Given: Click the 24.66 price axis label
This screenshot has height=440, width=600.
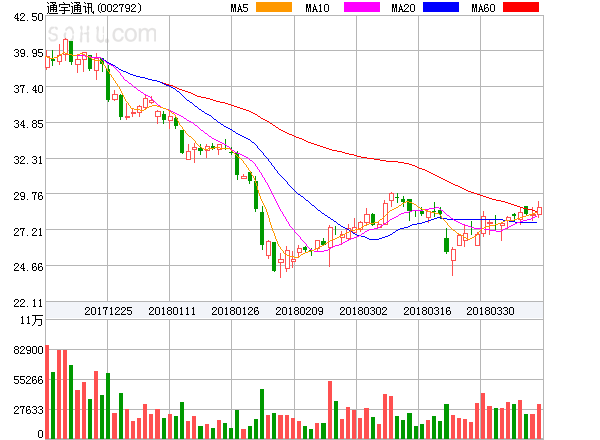Looking at the screenshot, I should click(x=28, y=267).
